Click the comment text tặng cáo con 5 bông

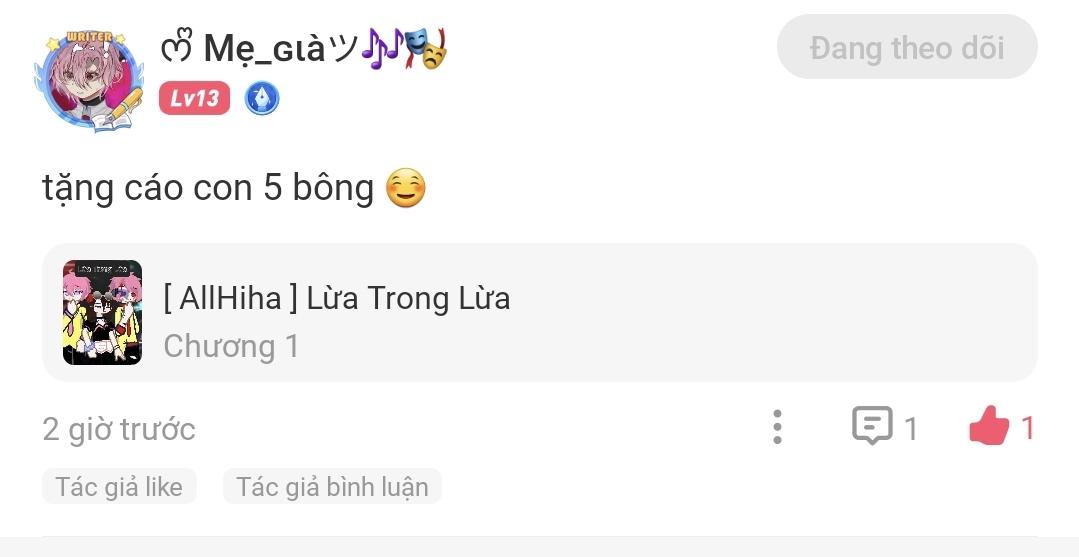coord(208,187)
